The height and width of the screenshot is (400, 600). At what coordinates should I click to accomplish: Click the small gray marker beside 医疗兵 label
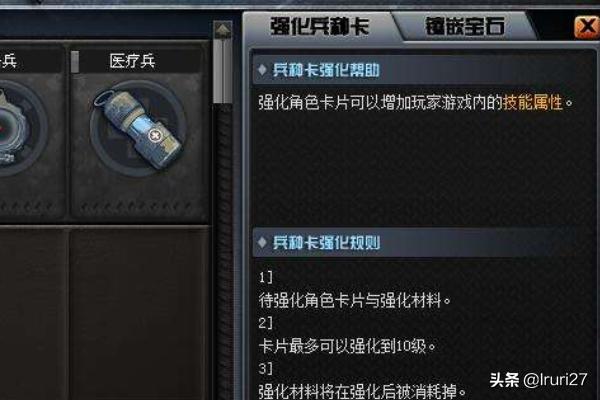pyautogui.click(x=75, y=61)
